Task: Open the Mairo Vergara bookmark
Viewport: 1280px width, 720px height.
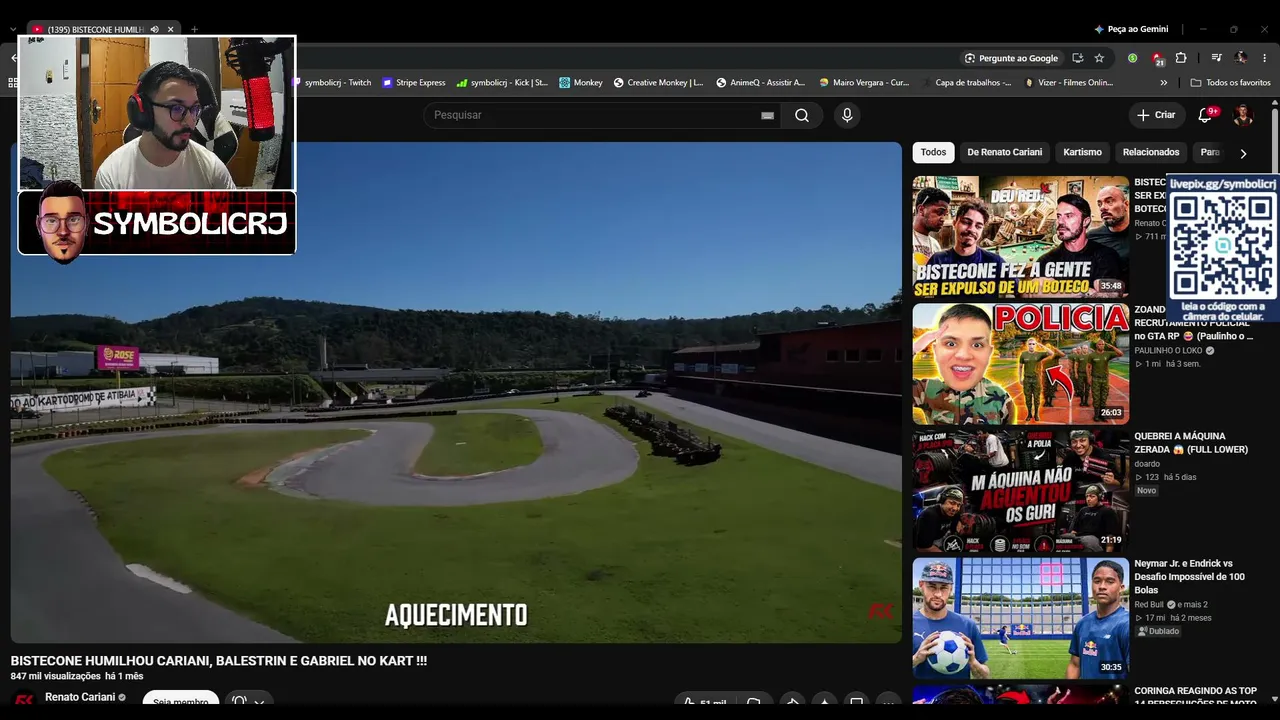Action: (864, 83)
